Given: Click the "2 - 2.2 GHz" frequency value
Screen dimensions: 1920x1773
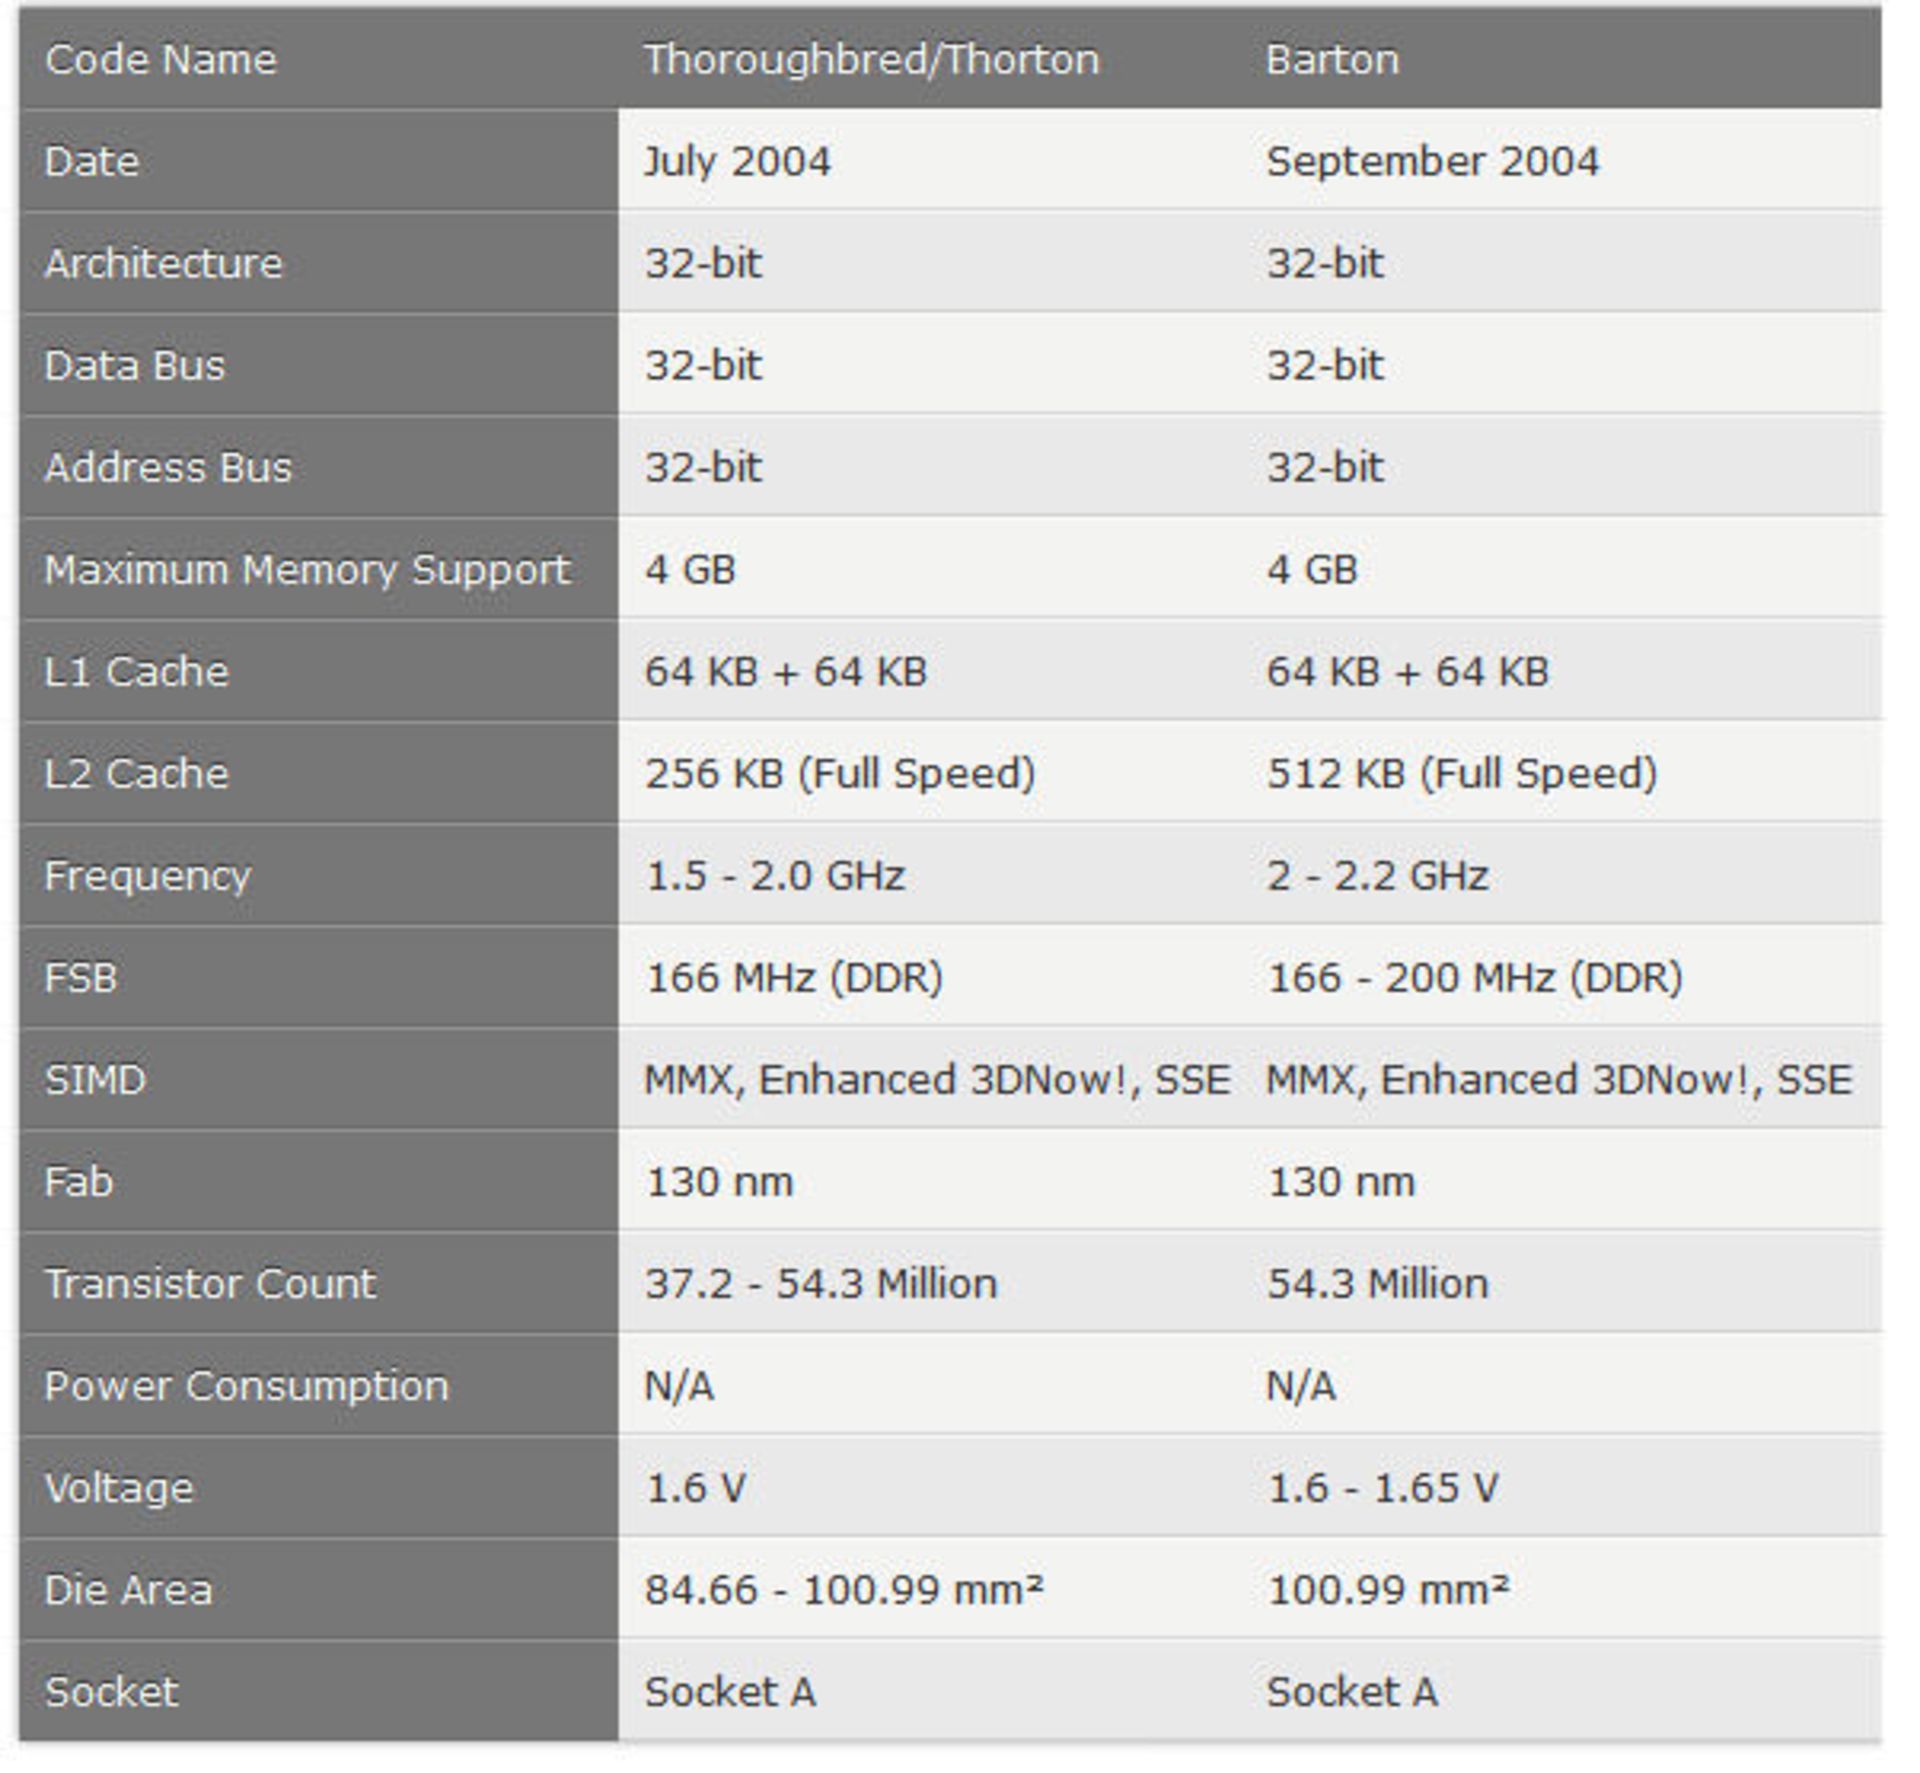Looking at the screenshot, I should point(1377,876).
